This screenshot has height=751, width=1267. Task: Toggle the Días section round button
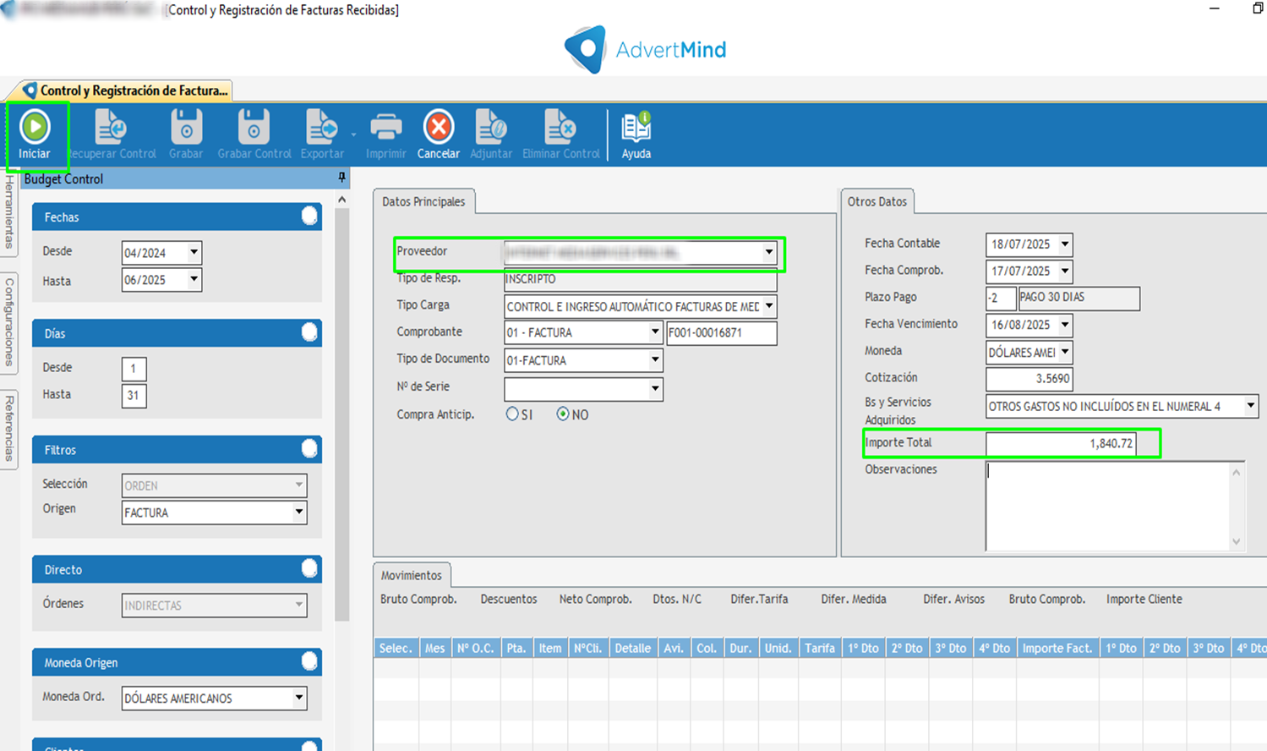tap(310, 332)
